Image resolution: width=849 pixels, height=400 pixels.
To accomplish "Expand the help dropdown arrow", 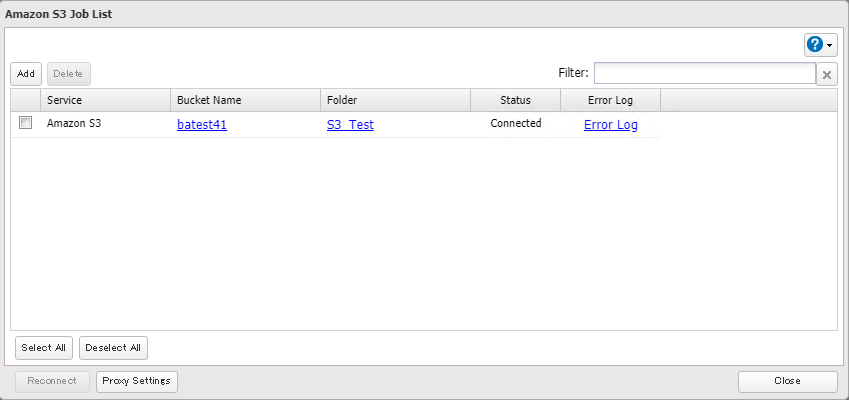I will [x=830, y=46].
